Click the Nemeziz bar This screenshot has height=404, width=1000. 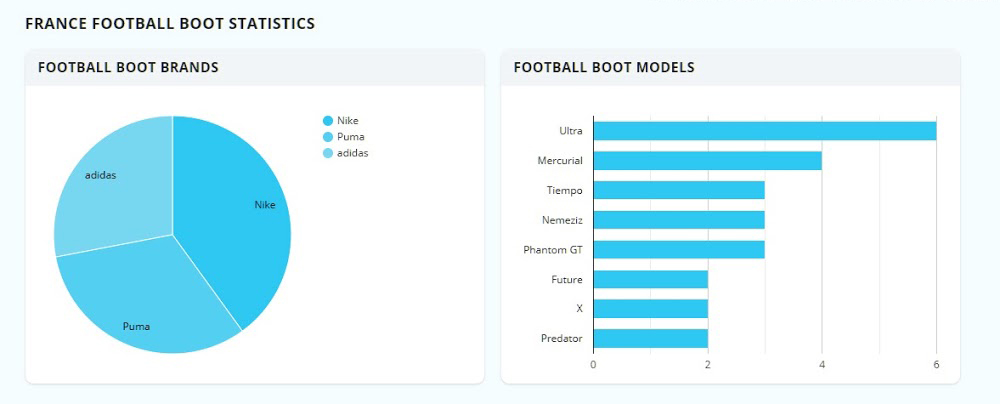[678, 220]
